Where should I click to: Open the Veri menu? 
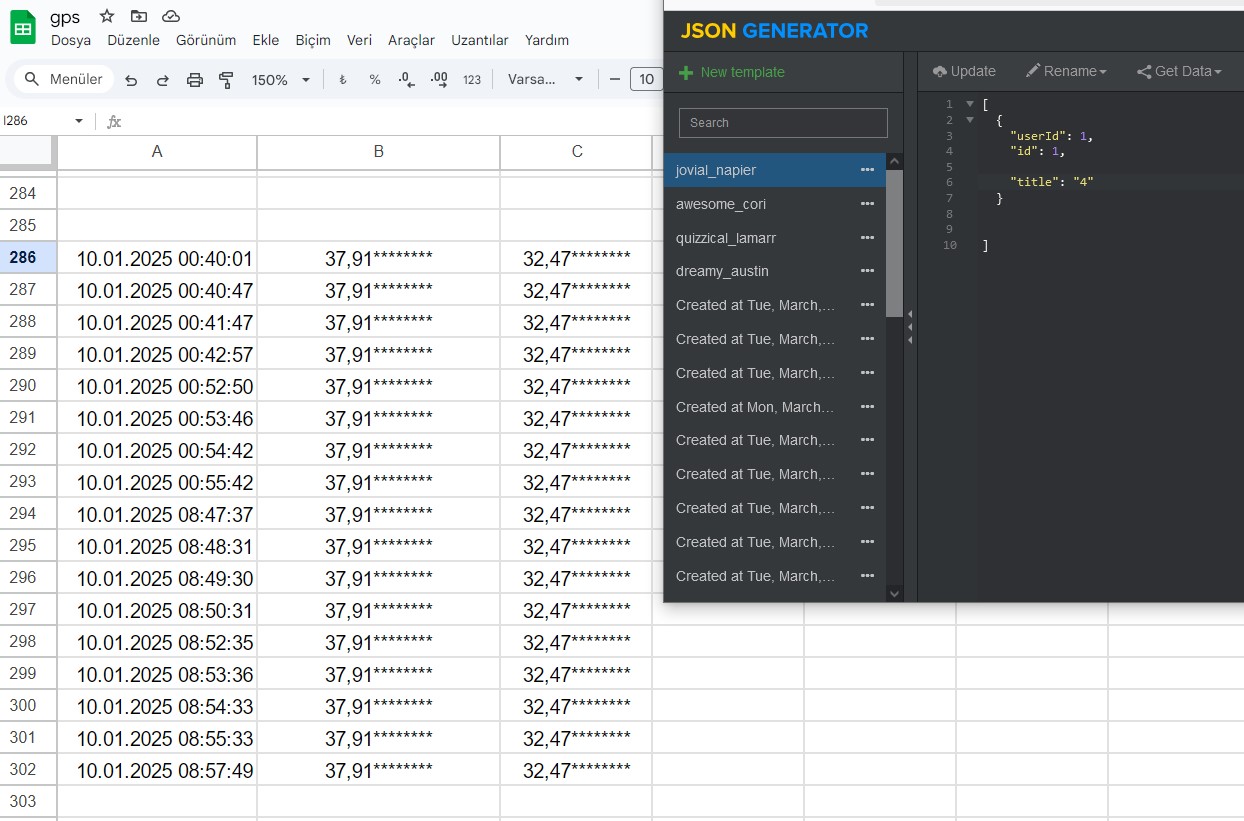click(359, 40)
